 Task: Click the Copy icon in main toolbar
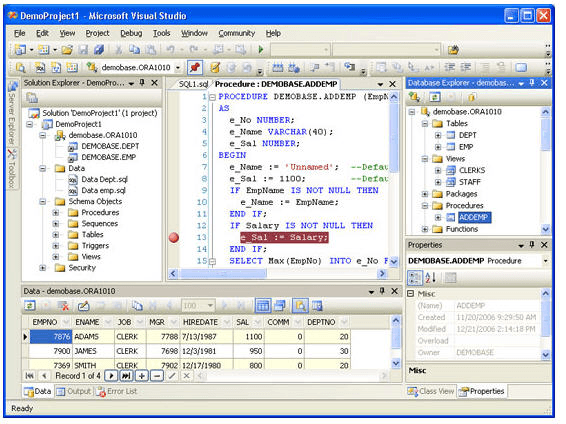point(135,49)
